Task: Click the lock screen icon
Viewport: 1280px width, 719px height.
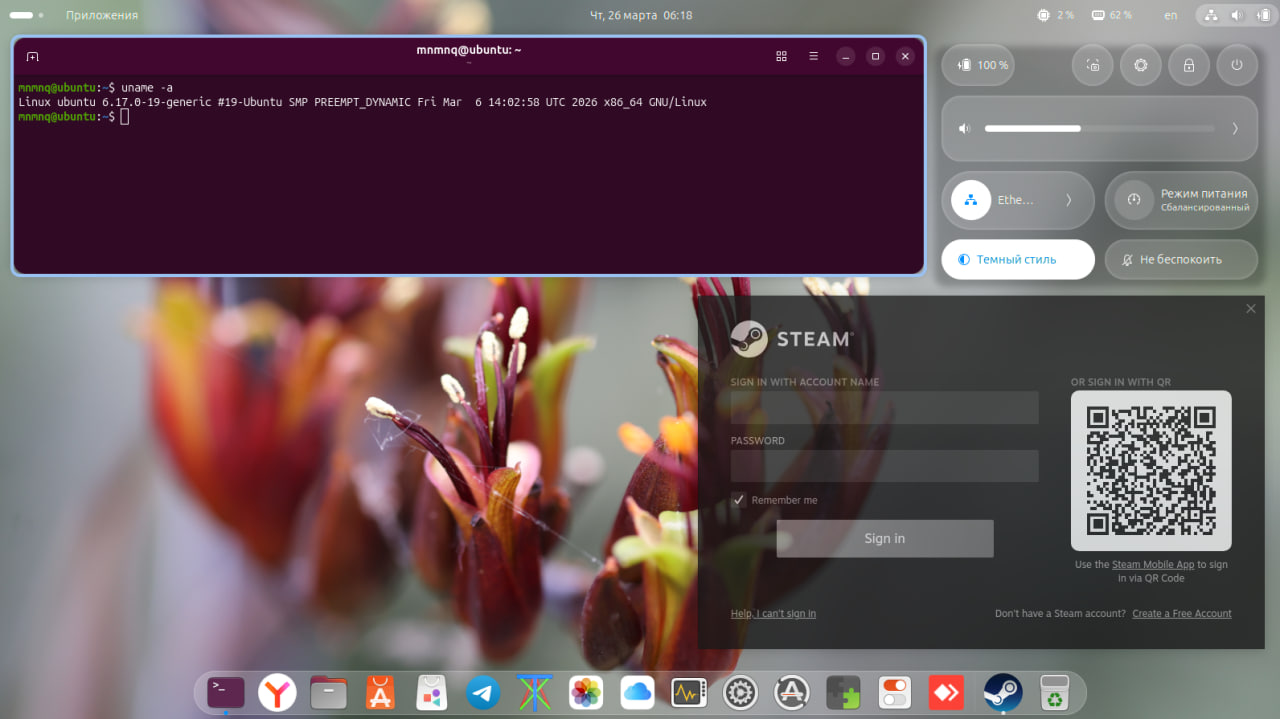Action: click(x=1189, y=65)
